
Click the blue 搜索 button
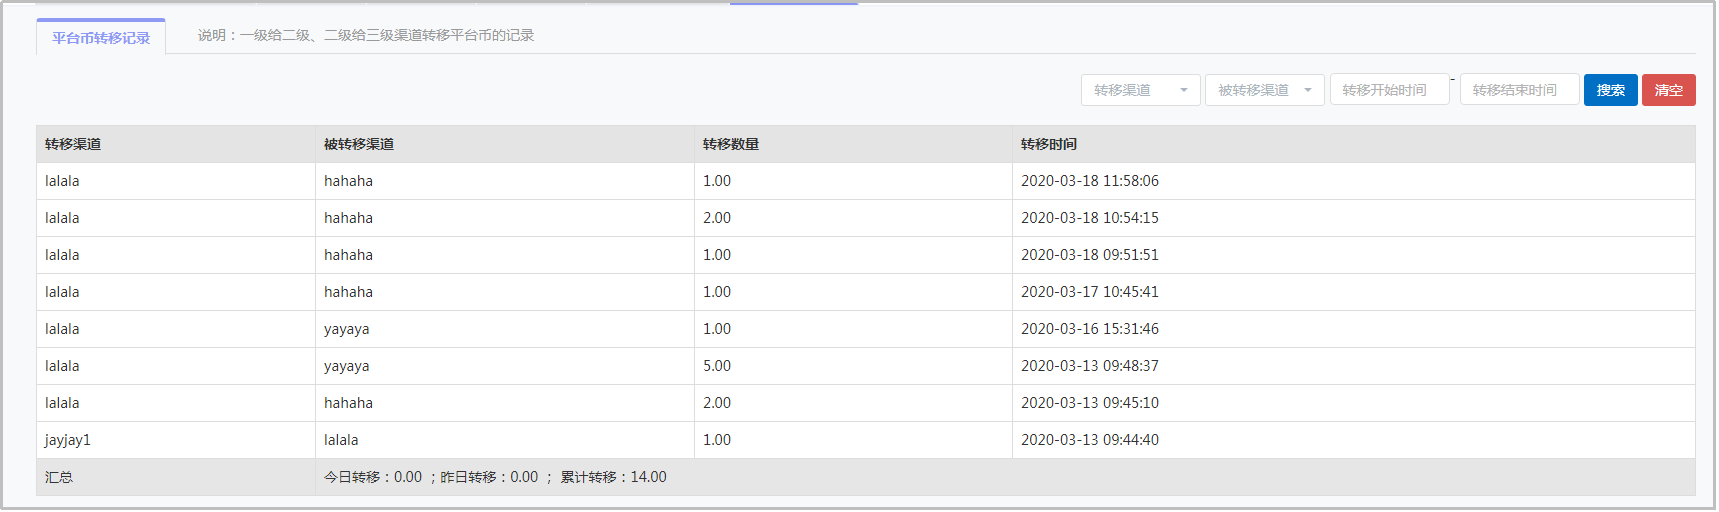1610,90
